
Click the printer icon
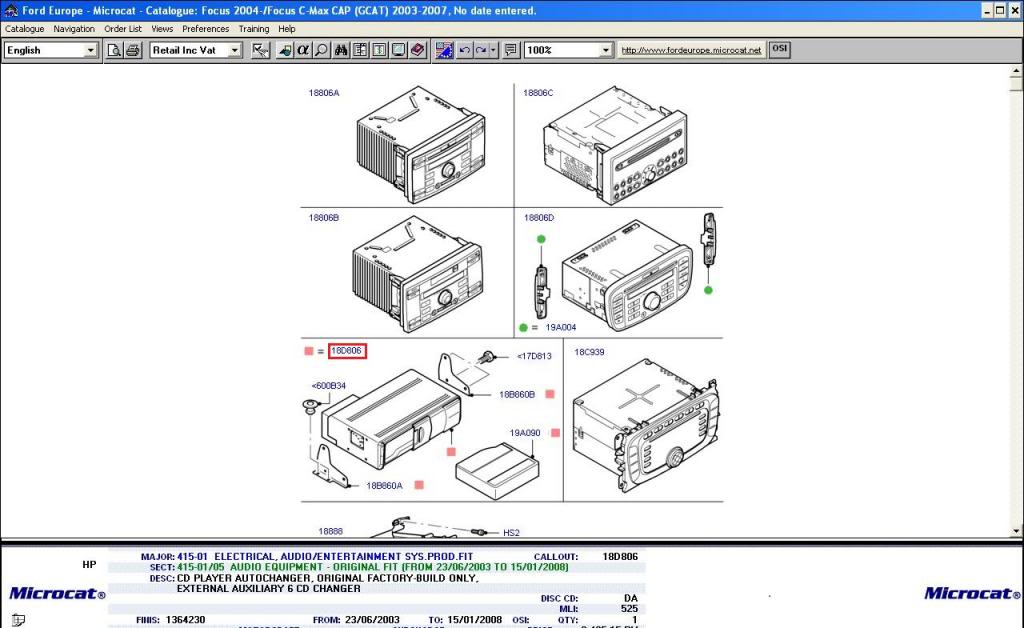coord(132,50)
